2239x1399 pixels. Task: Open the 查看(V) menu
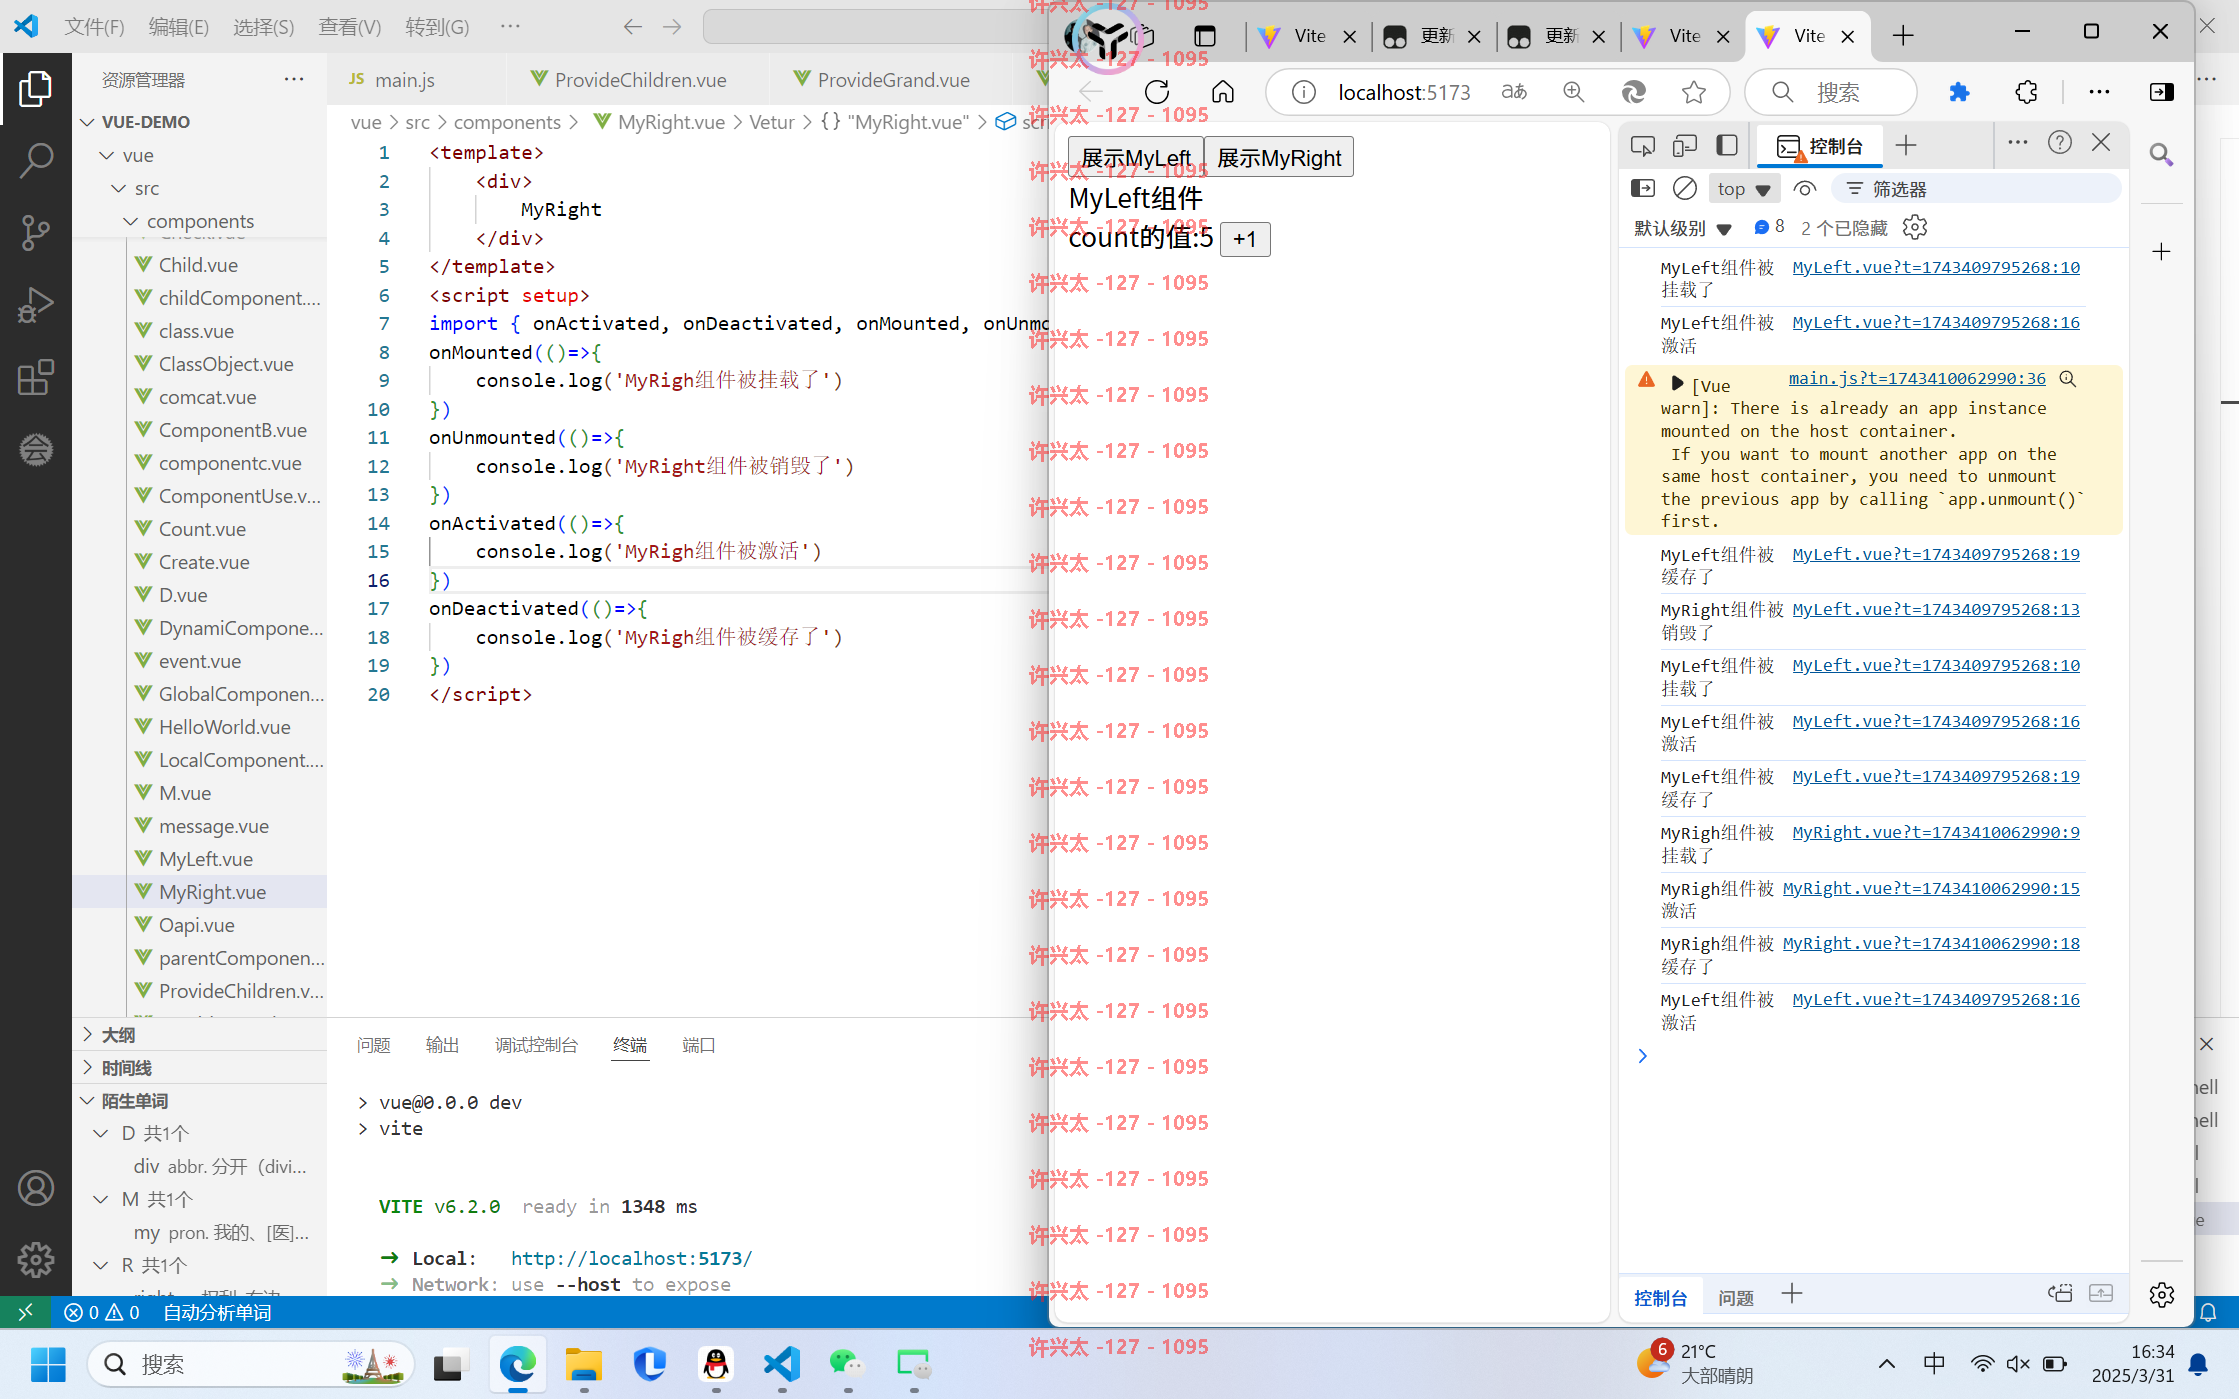[349, 27]
